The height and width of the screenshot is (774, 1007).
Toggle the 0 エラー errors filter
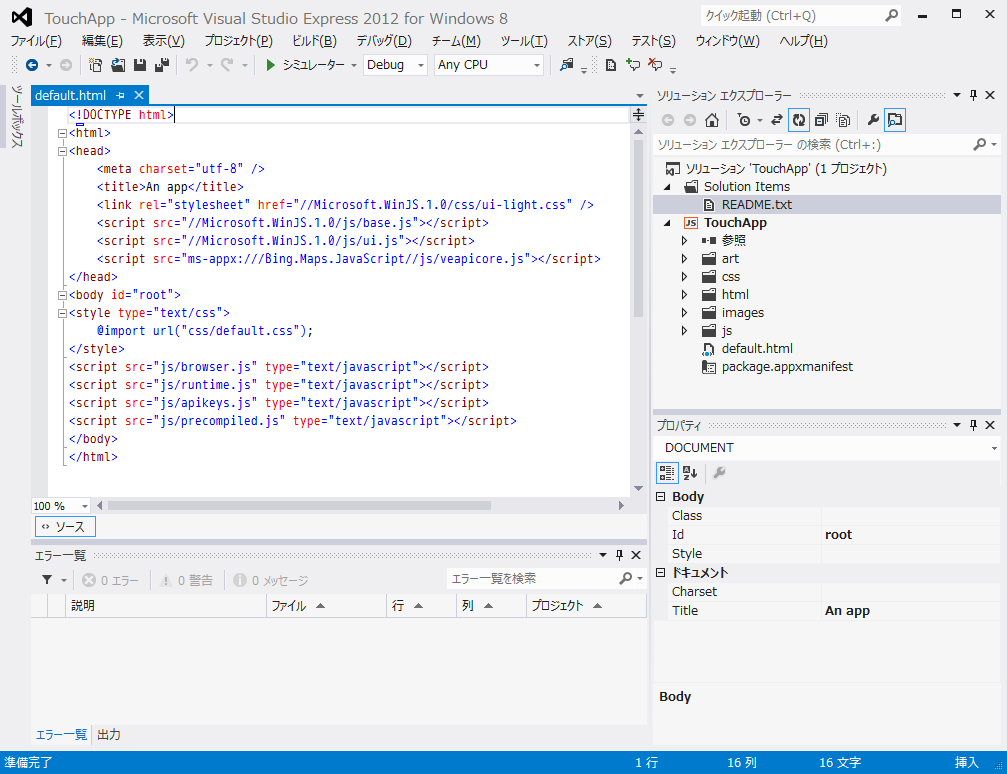(x=110, y=580)
